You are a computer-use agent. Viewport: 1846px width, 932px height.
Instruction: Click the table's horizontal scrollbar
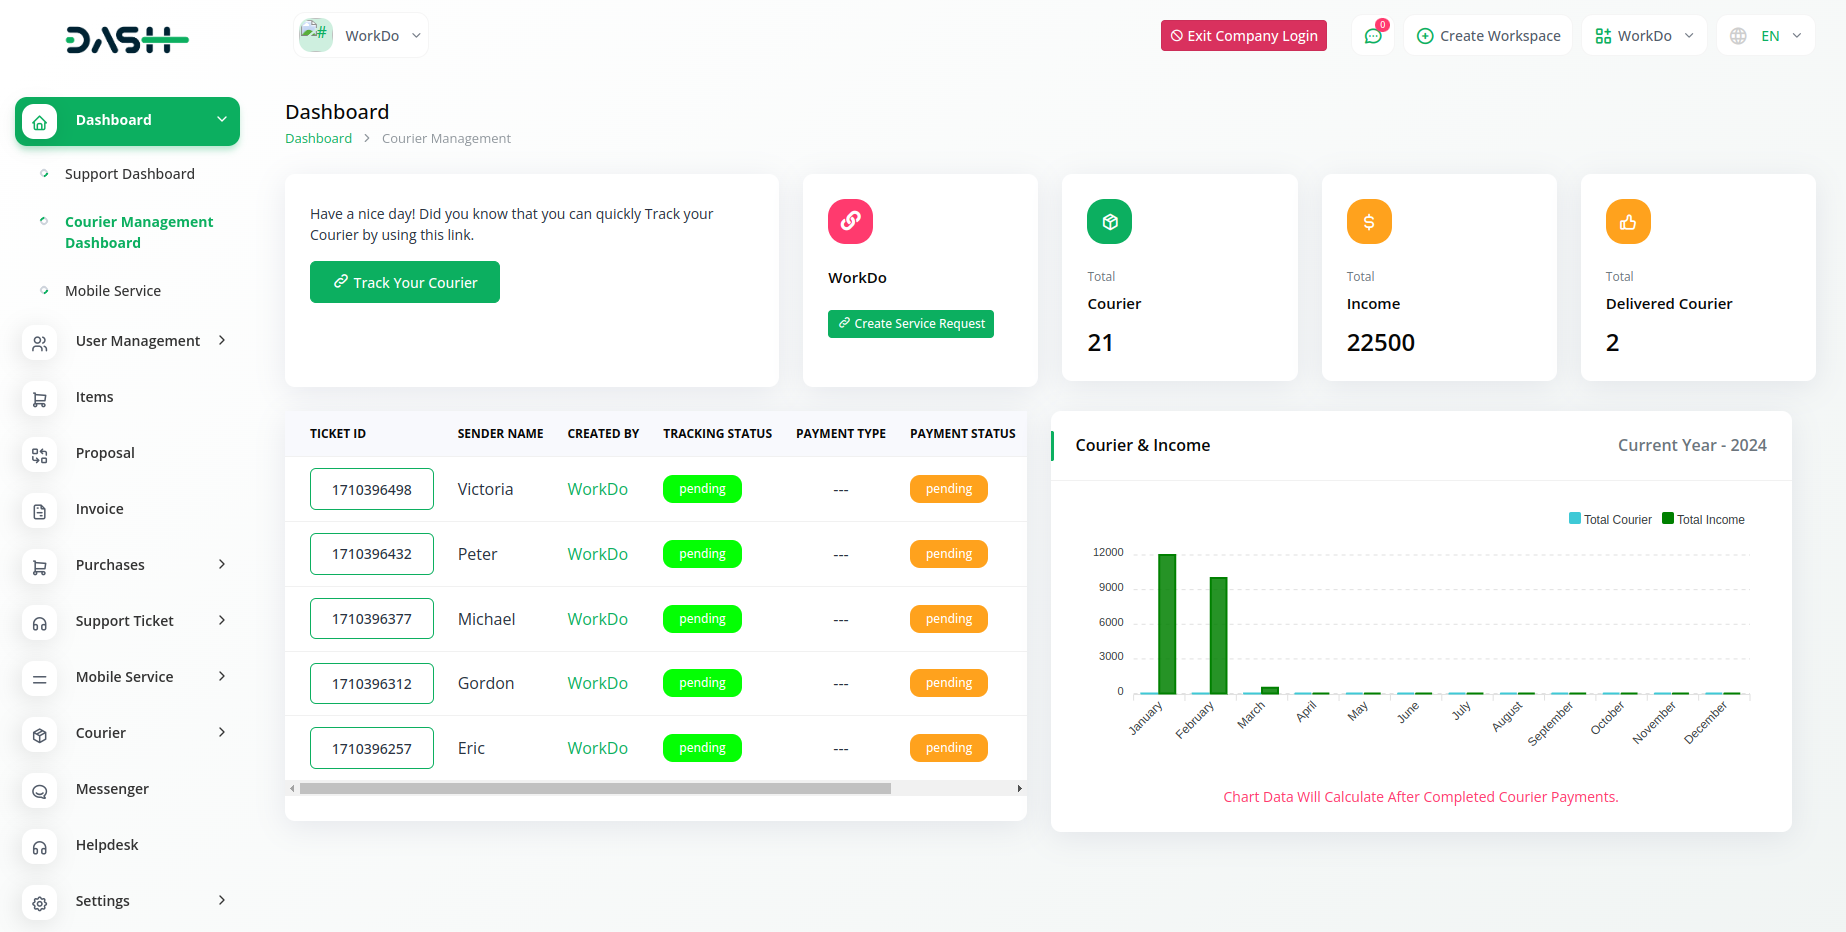(595, 789)
